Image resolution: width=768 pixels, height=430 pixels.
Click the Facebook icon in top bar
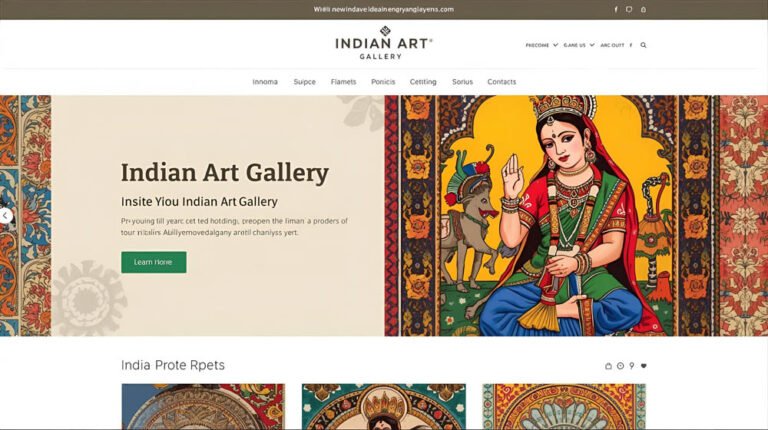[616, 9]
